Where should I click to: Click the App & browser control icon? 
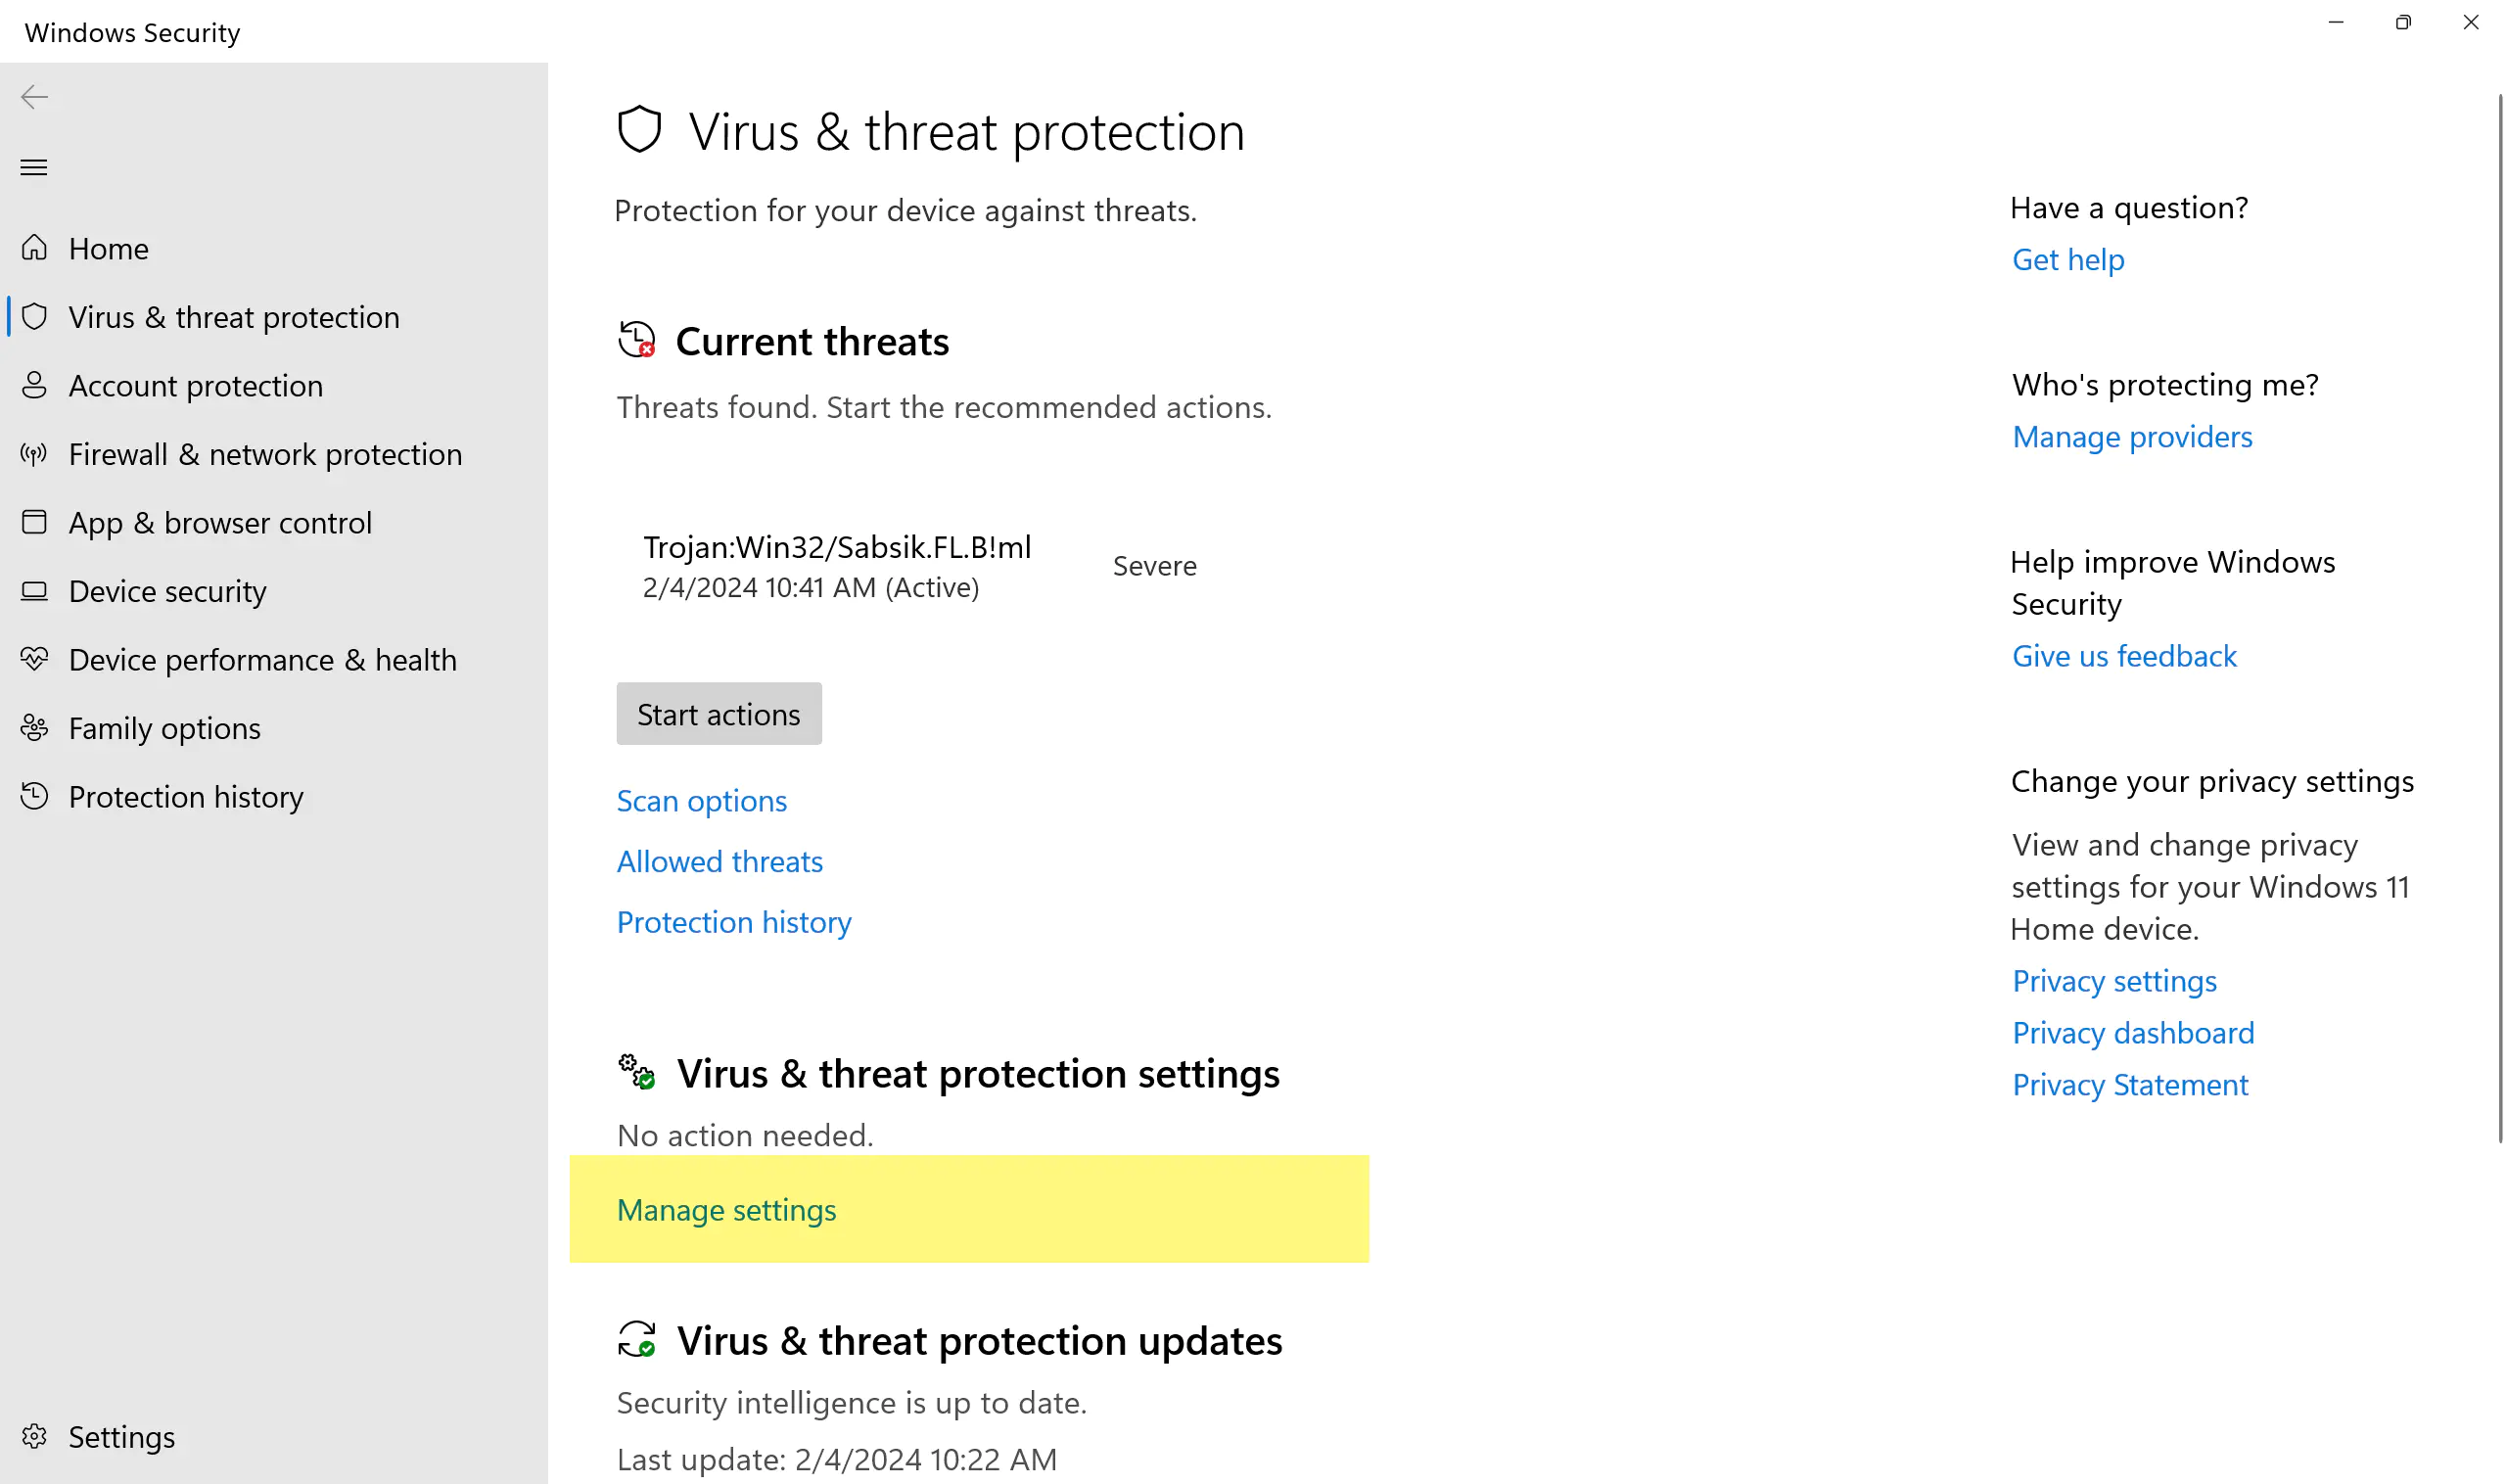click(34, 522)
